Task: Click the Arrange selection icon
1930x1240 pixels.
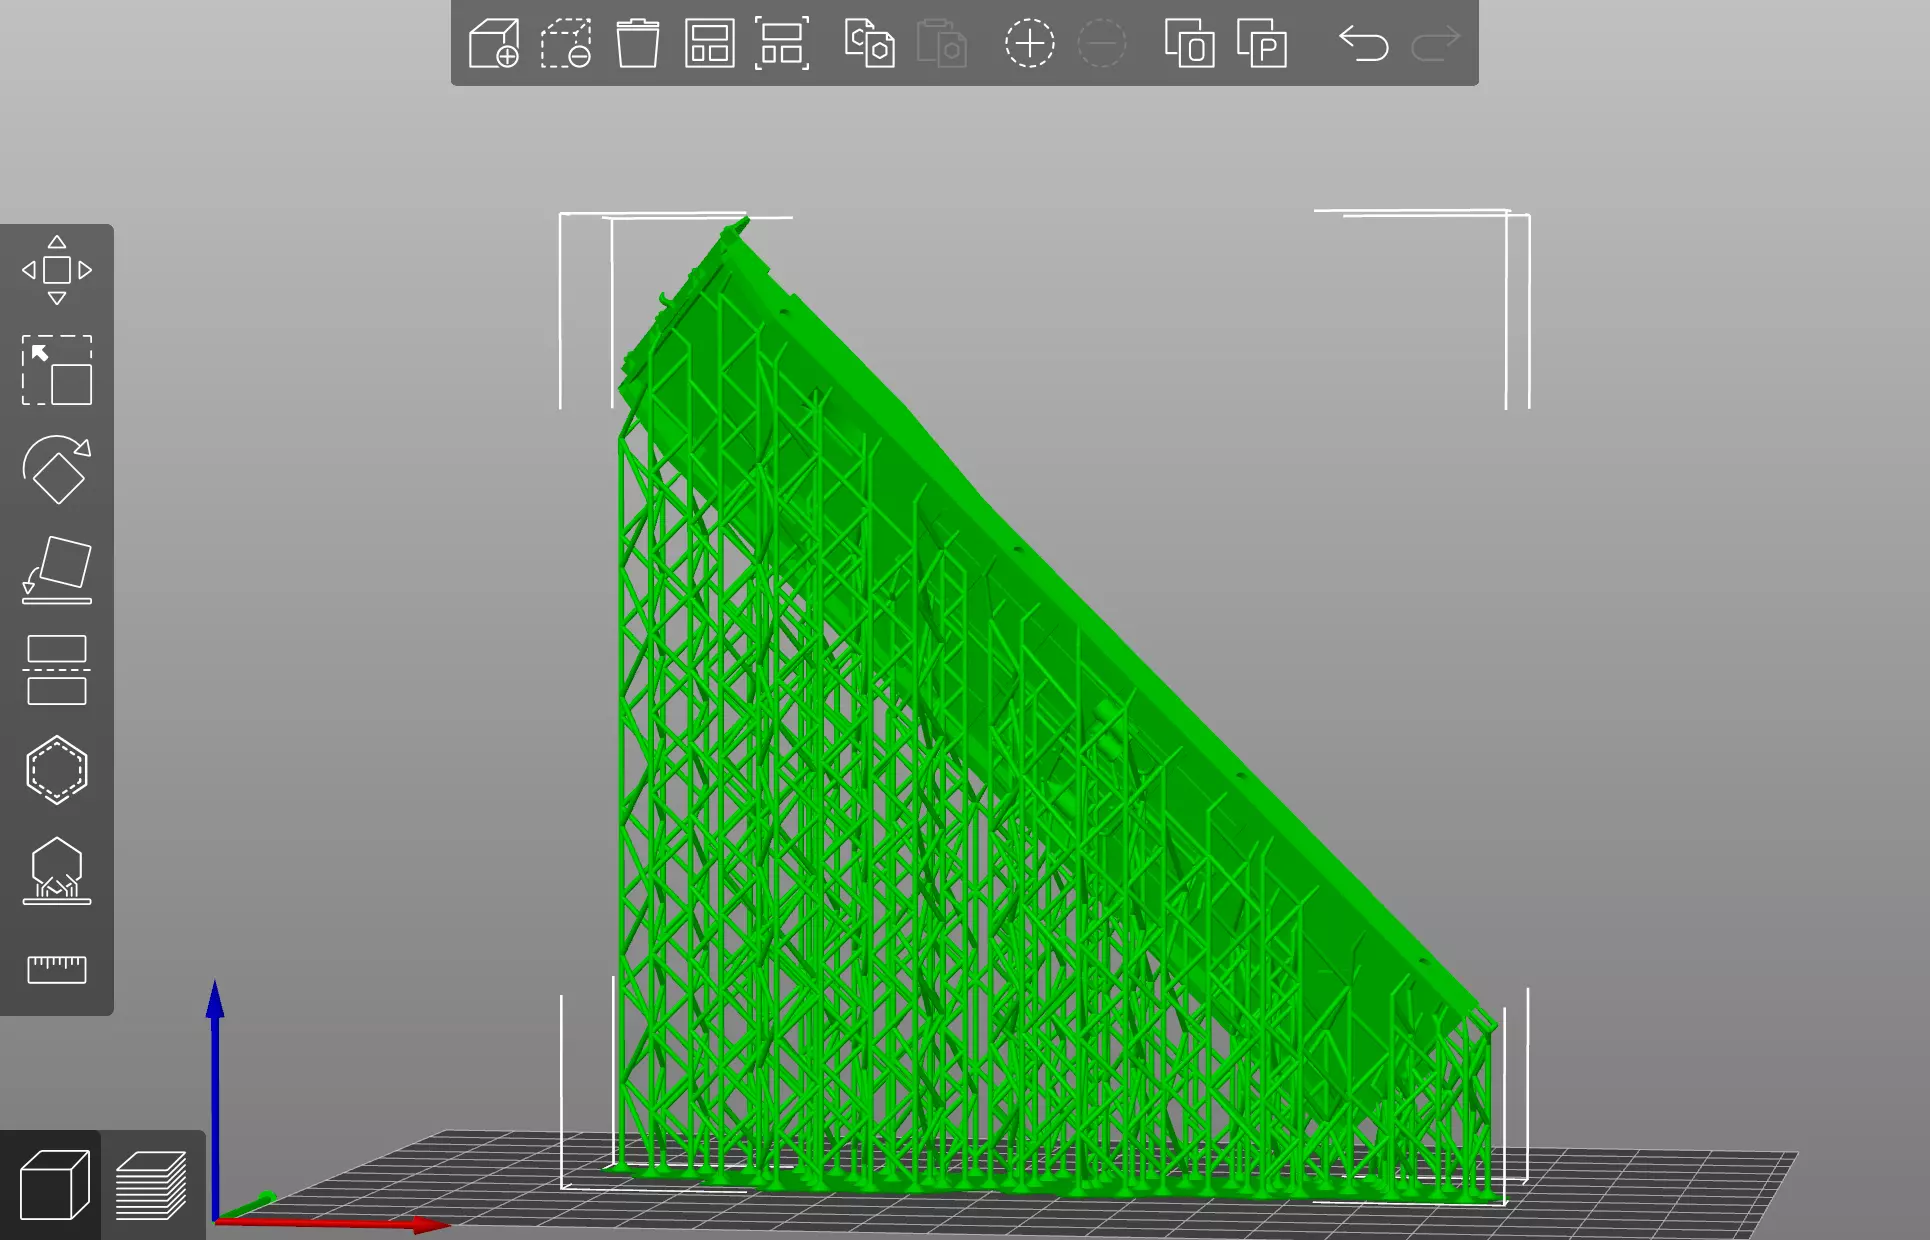Action: coord(781,44)
